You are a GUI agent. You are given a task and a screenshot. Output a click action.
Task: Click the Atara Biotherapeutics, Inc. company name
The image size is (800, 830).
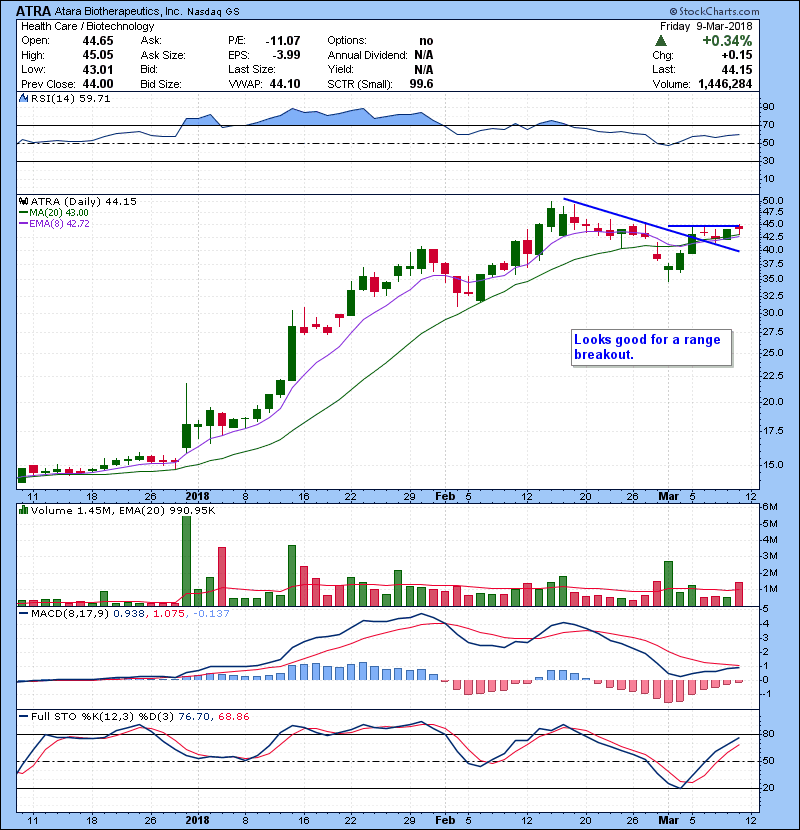[119, 11]
